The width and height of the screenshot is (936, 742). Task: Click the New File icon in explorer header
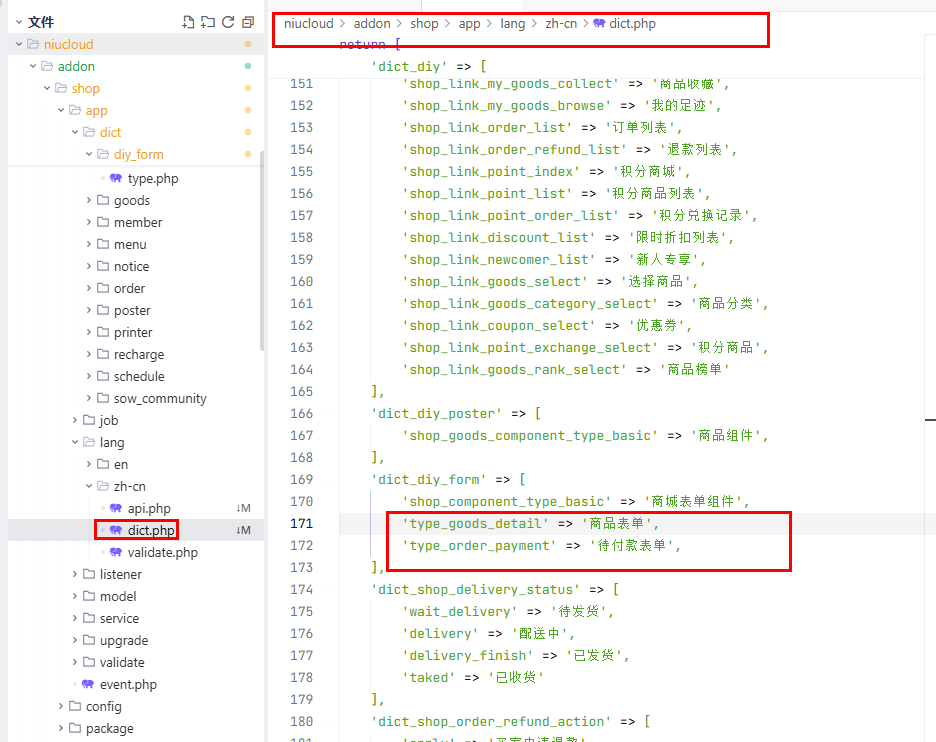click(188, 22)
